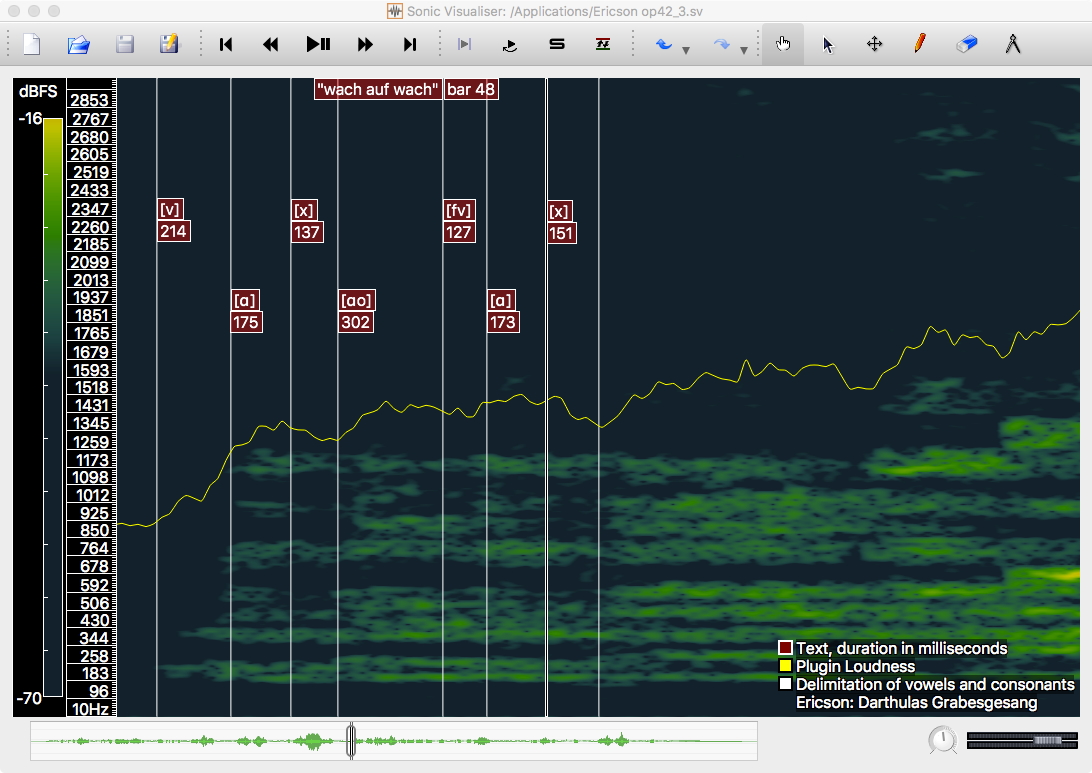Click the waveform overview strip
Screen dimensions: 1092x773
point(393,741)
